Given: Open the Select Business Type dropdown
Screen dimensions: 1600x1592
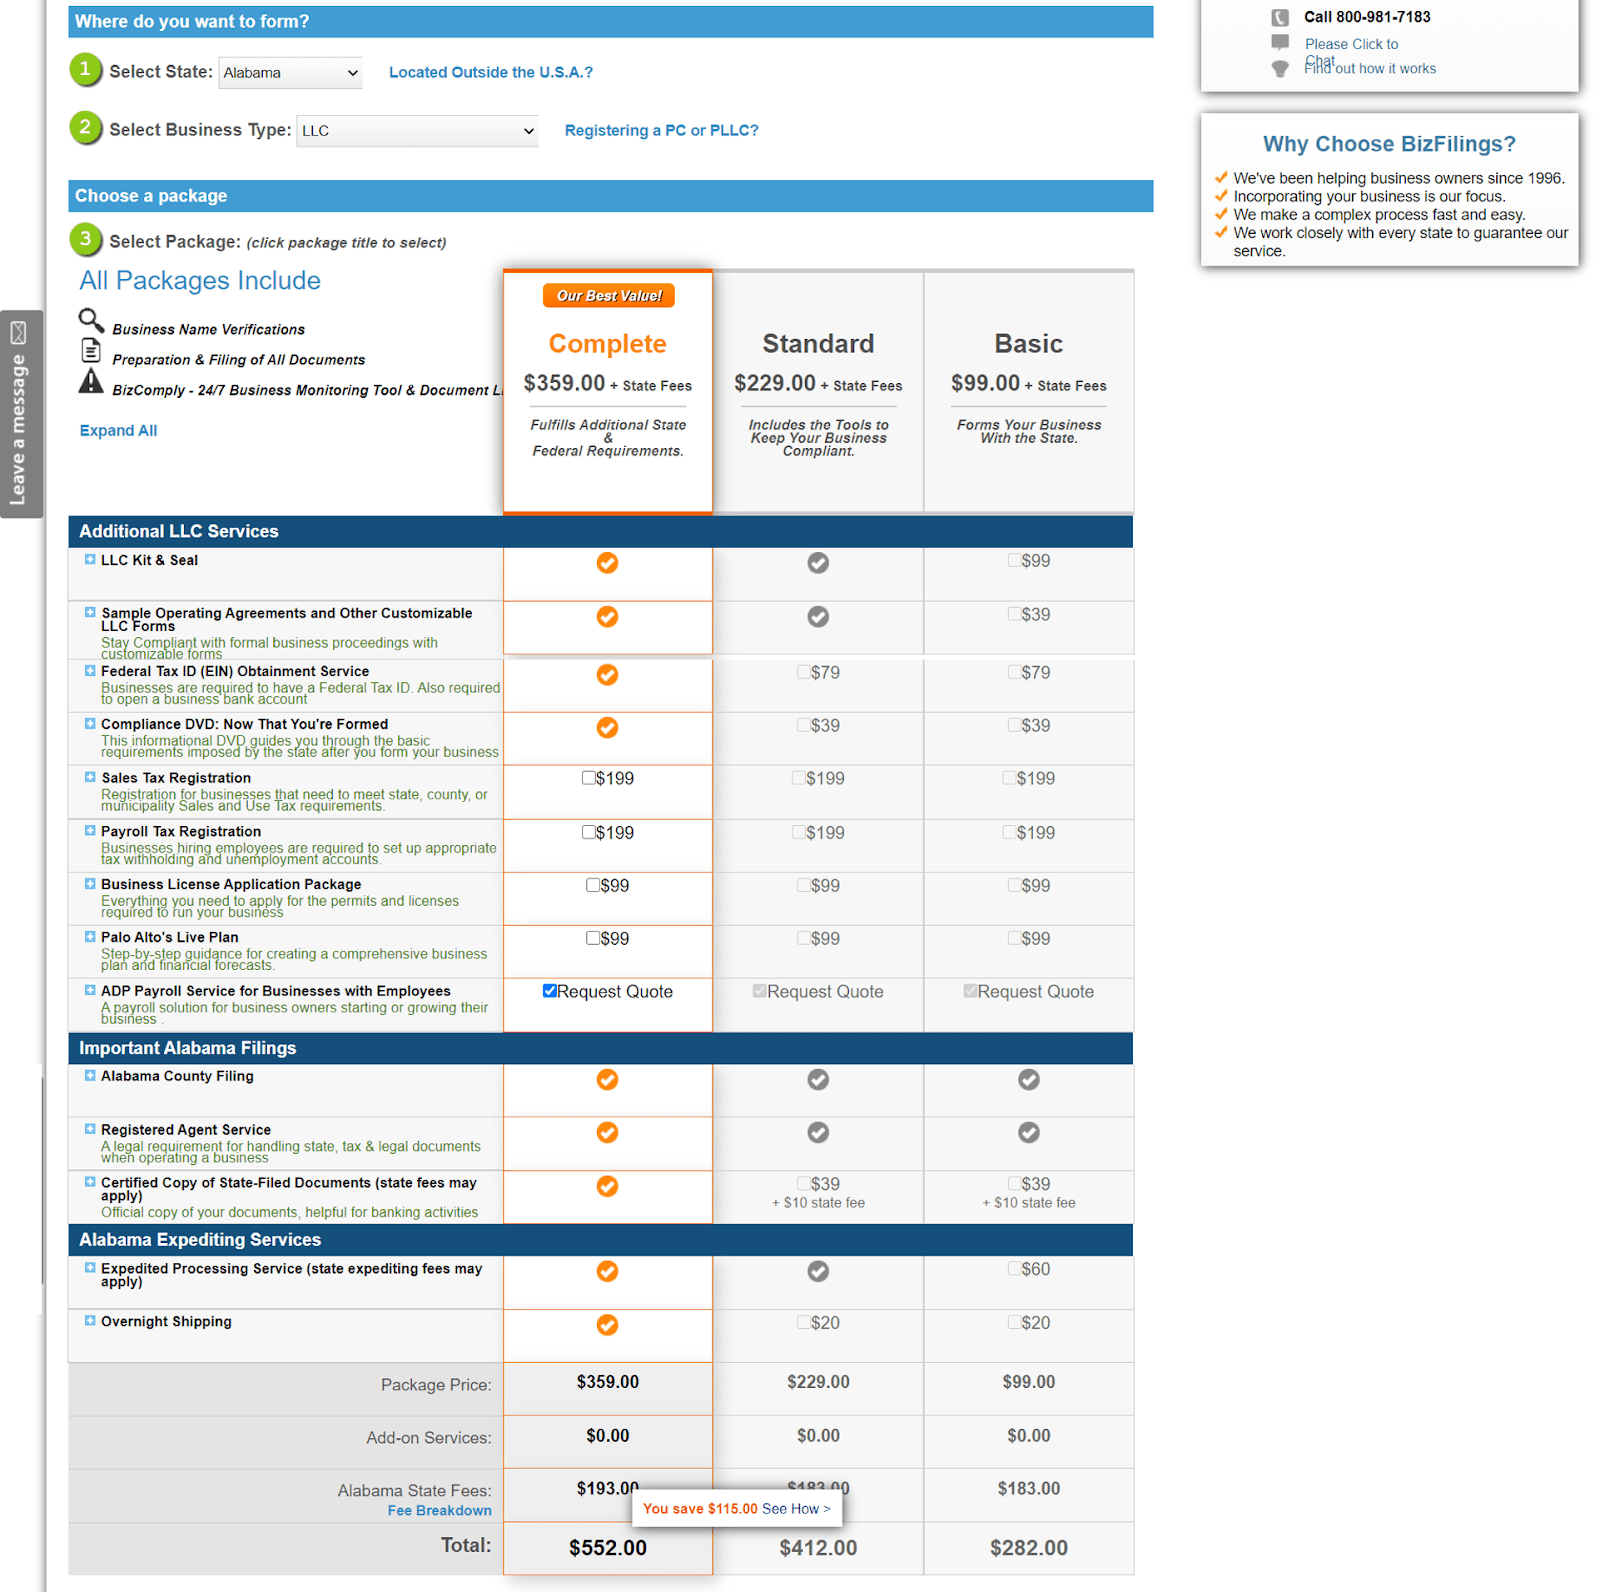Looking at the screenshot, I should 417,131.
